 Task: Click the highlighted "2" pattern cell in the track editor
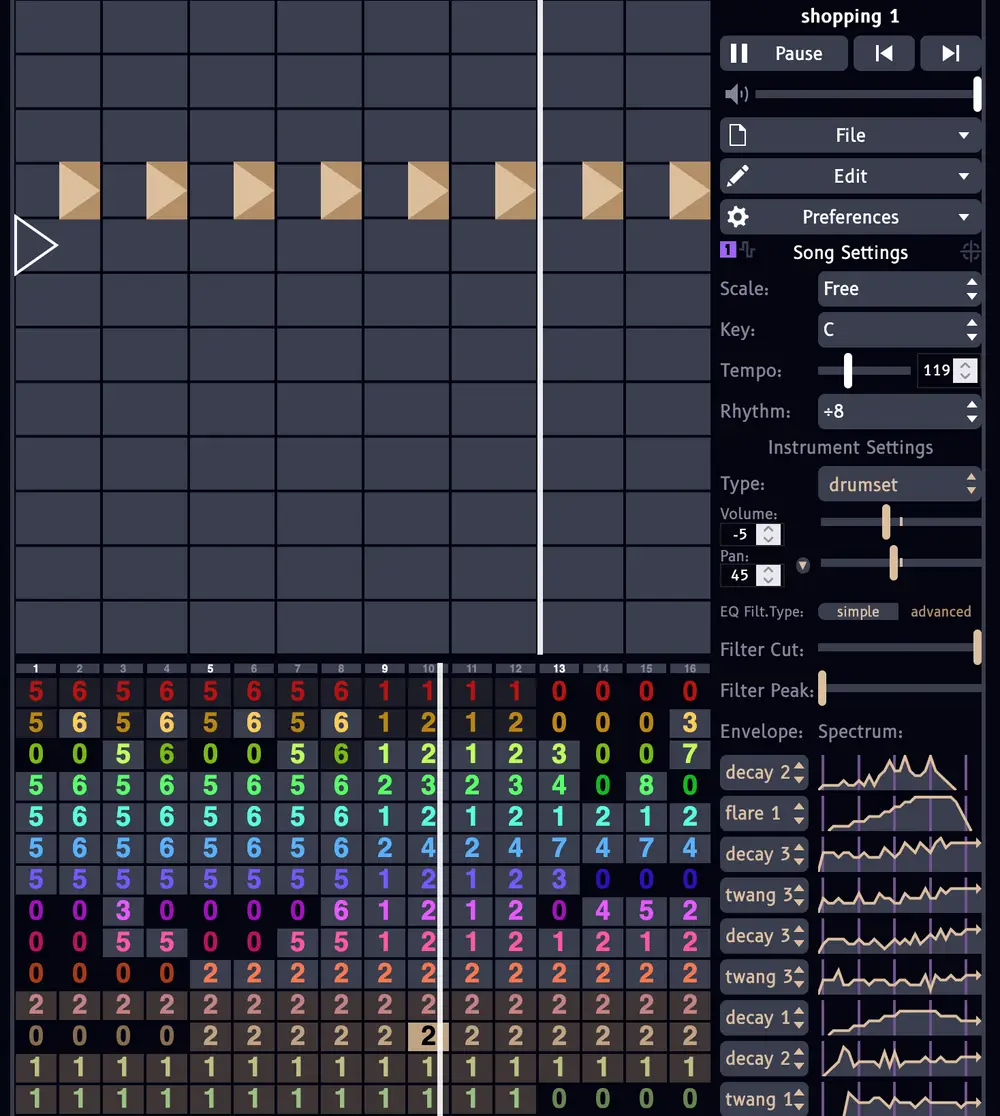(428, 1037)
